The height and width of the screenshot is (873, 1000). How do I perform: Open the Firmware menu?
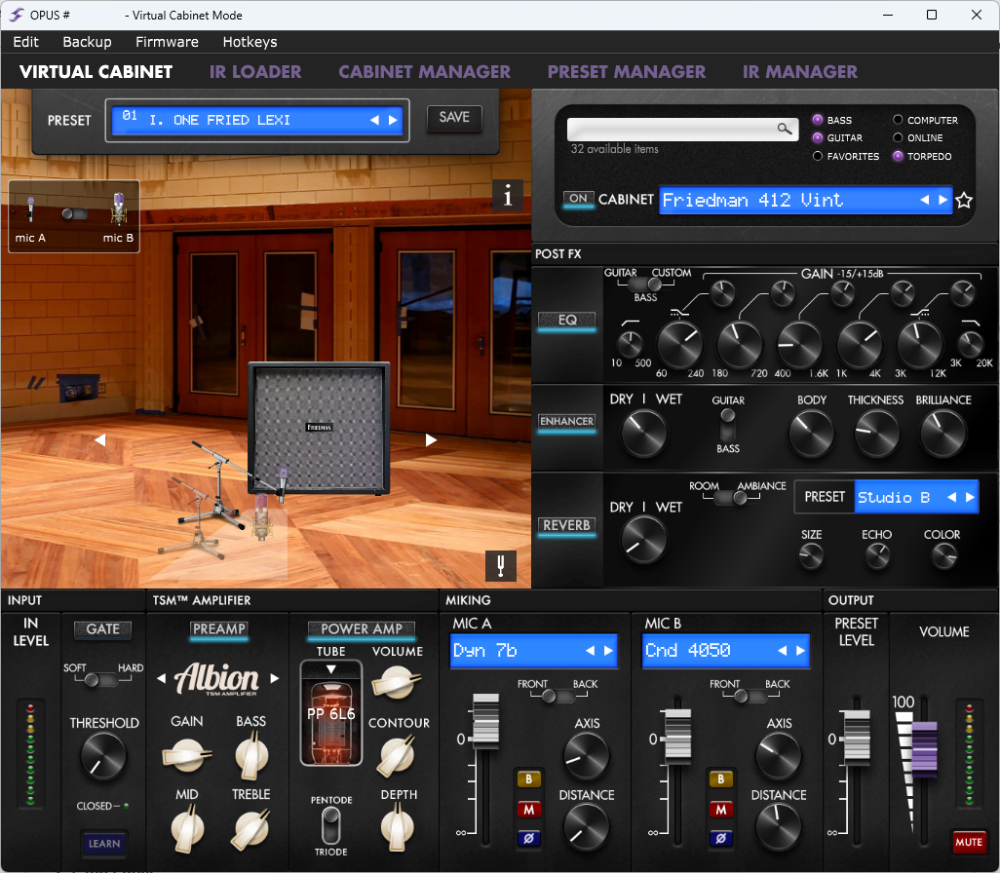(167, 42)
